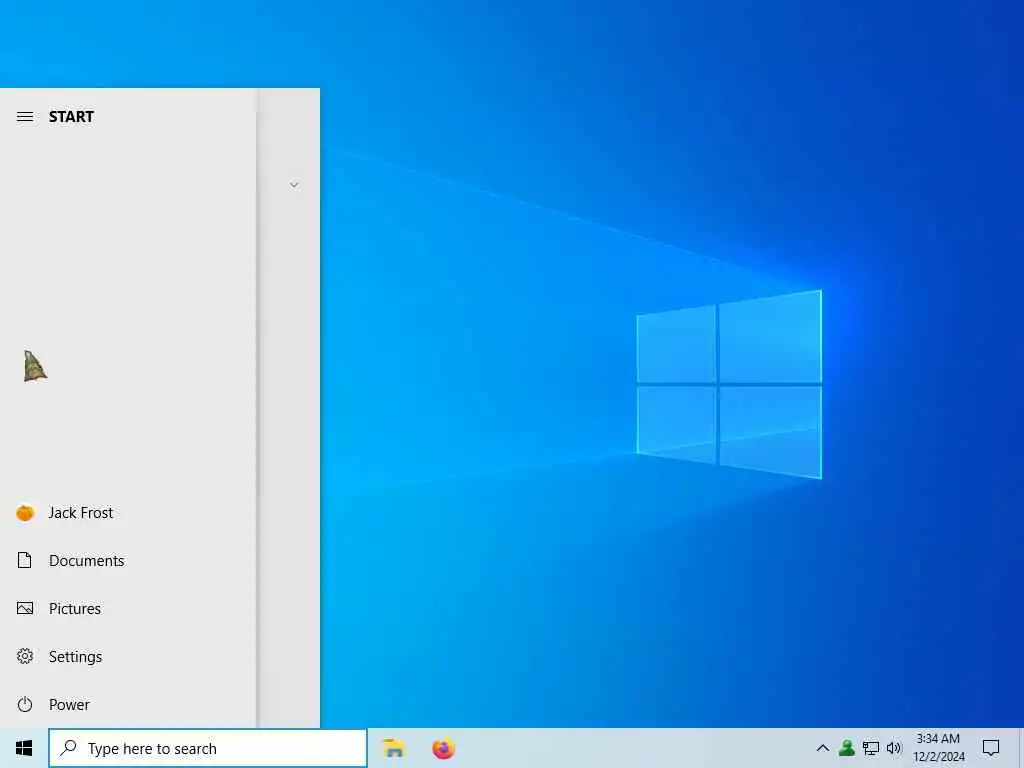
Task: Collapse the START hamburger menu
Action: 25,117
